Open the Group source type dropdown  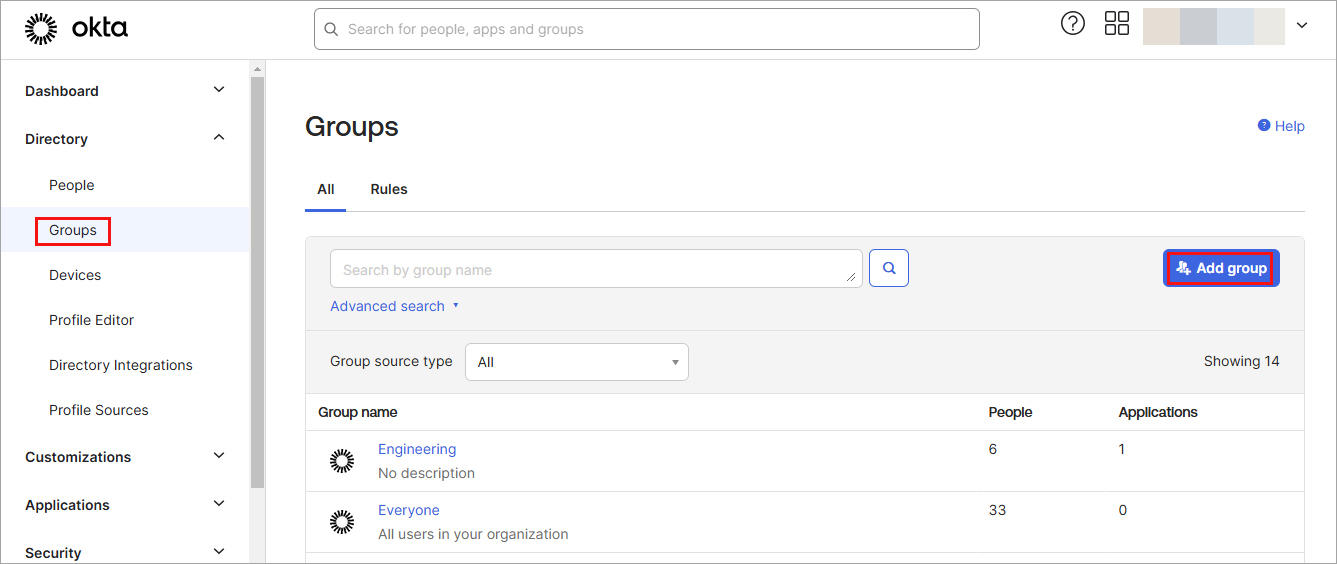(576, 362)
